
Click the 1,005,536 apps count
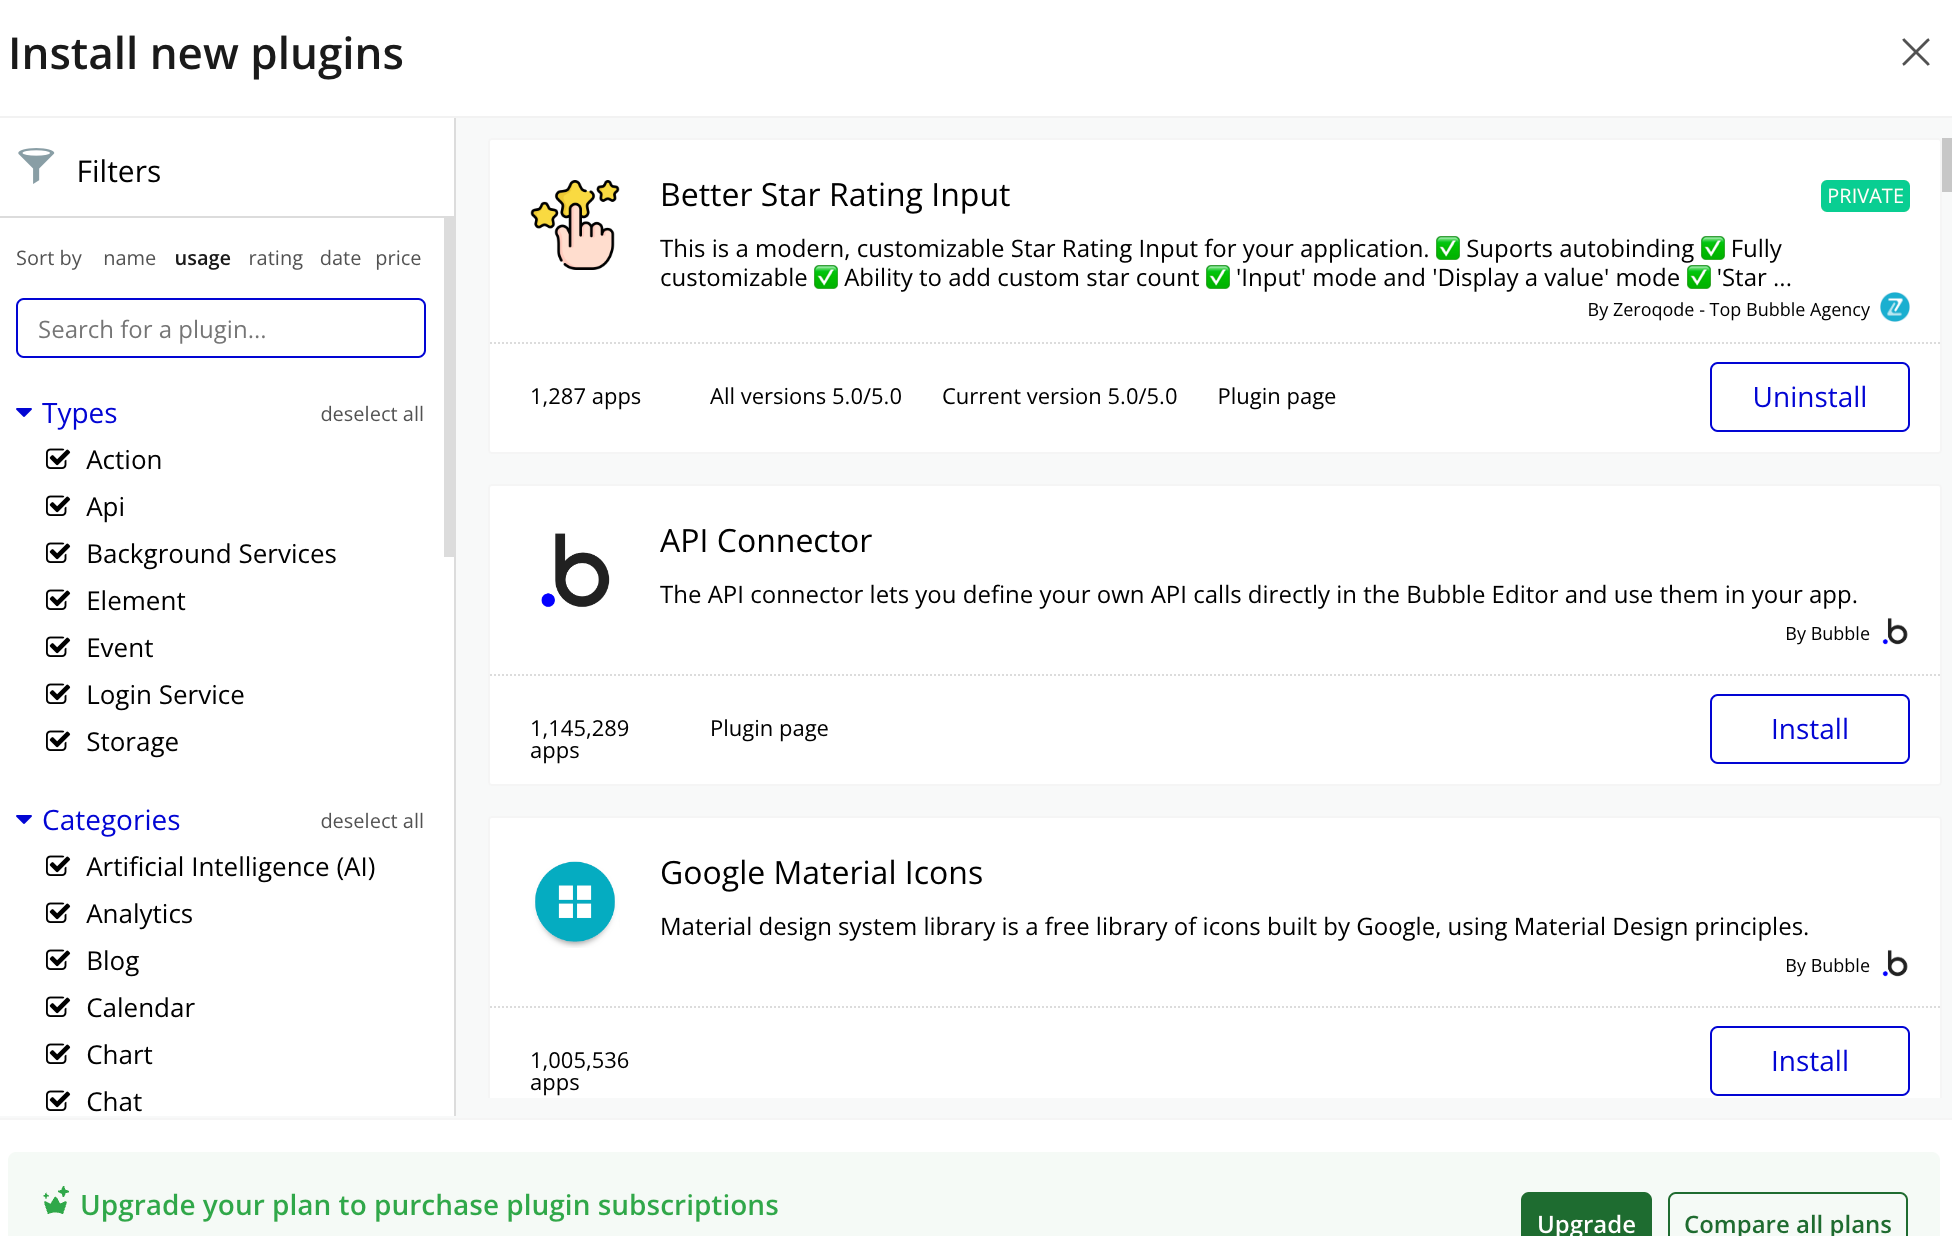pyautogui.click(x=580, y=1071)
